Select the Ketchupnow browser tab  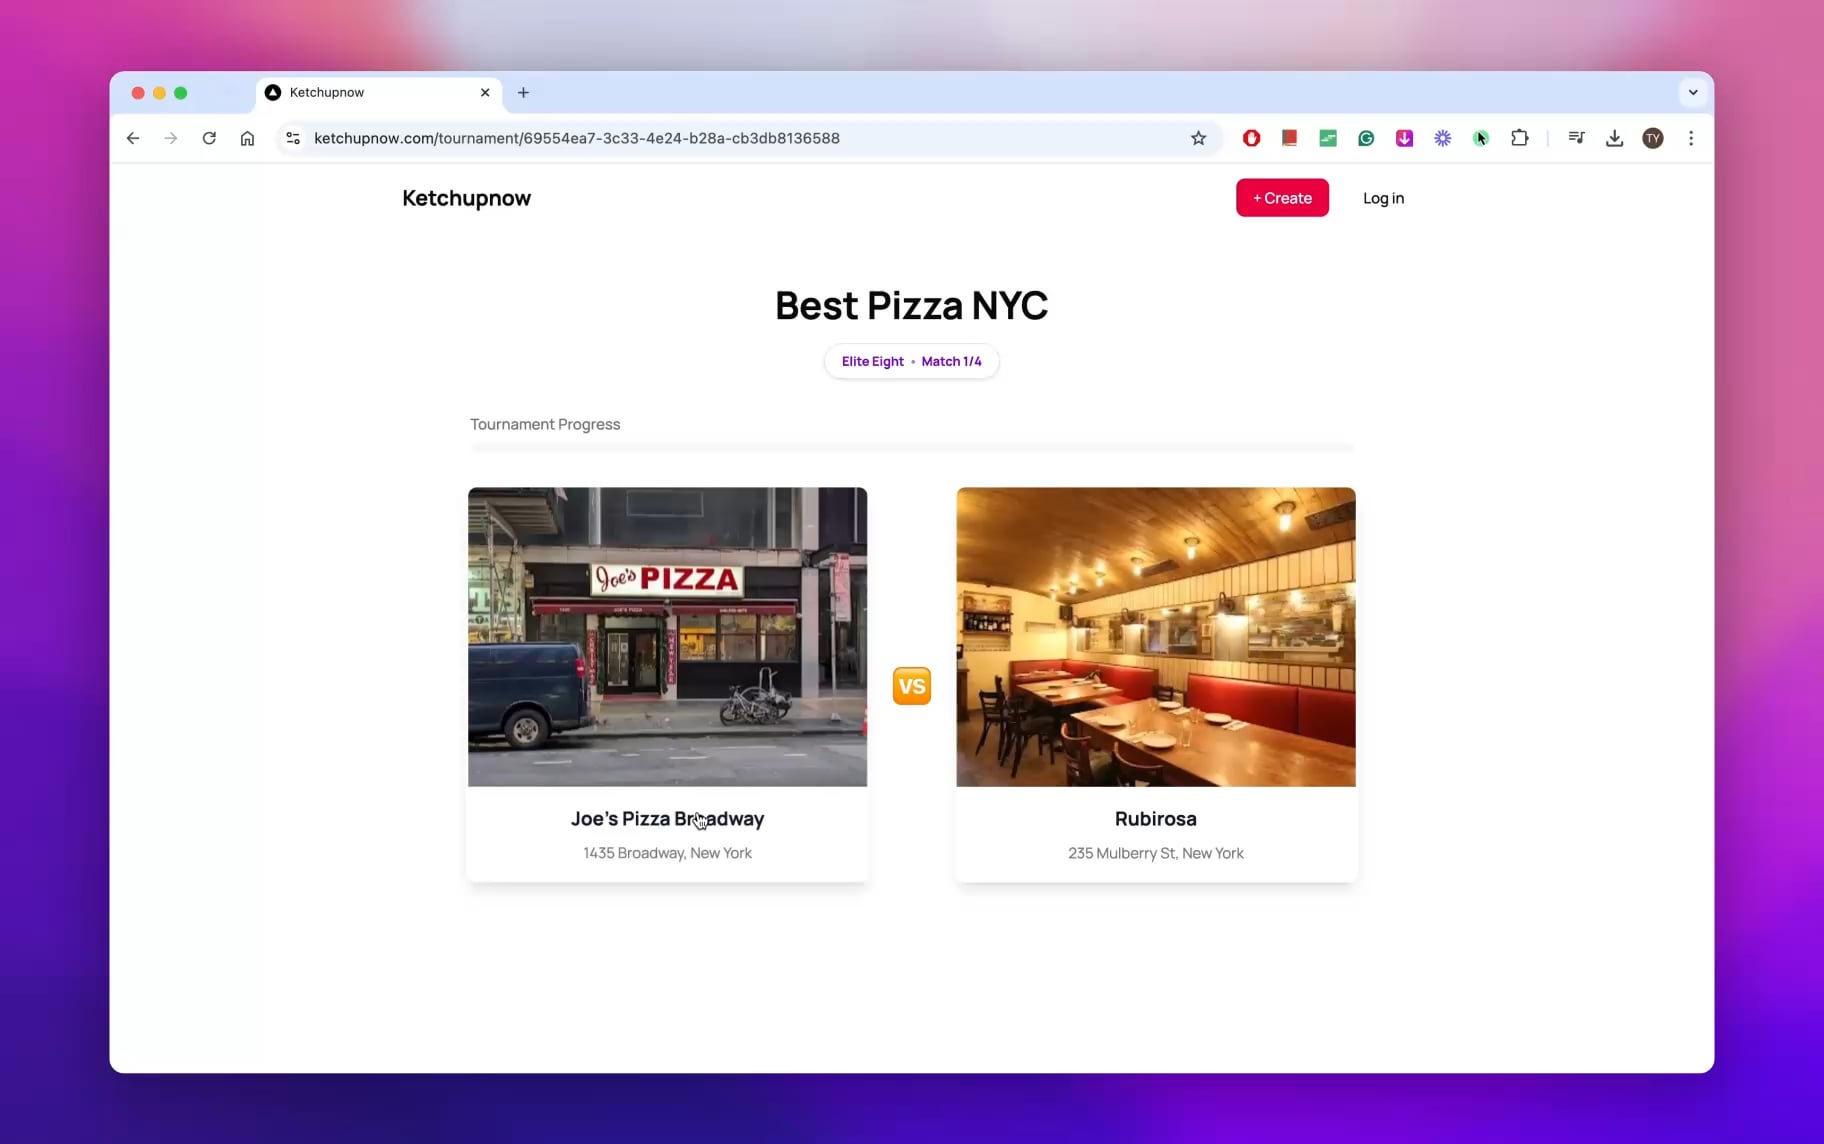[380, 92]
